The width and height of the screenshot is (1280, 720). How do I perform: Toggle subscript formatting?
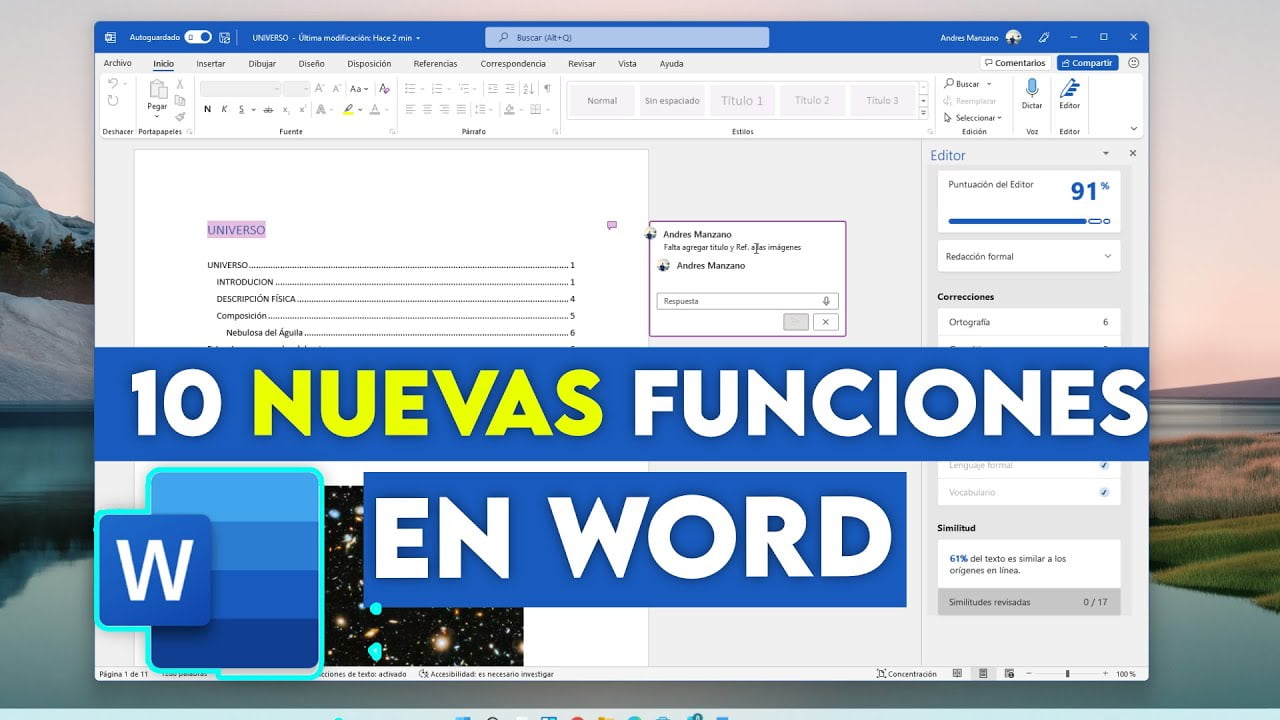click(x=286, y=110)
